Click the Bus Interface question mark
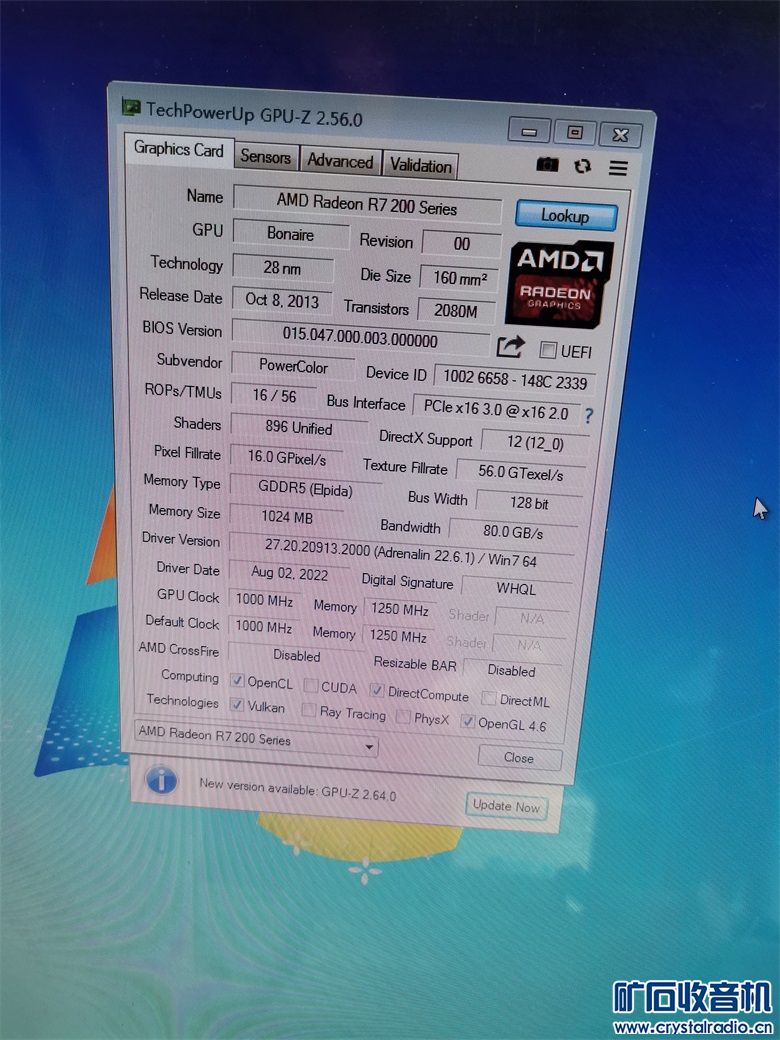This screenshot has height=1040, width=780. coord(589,416)
